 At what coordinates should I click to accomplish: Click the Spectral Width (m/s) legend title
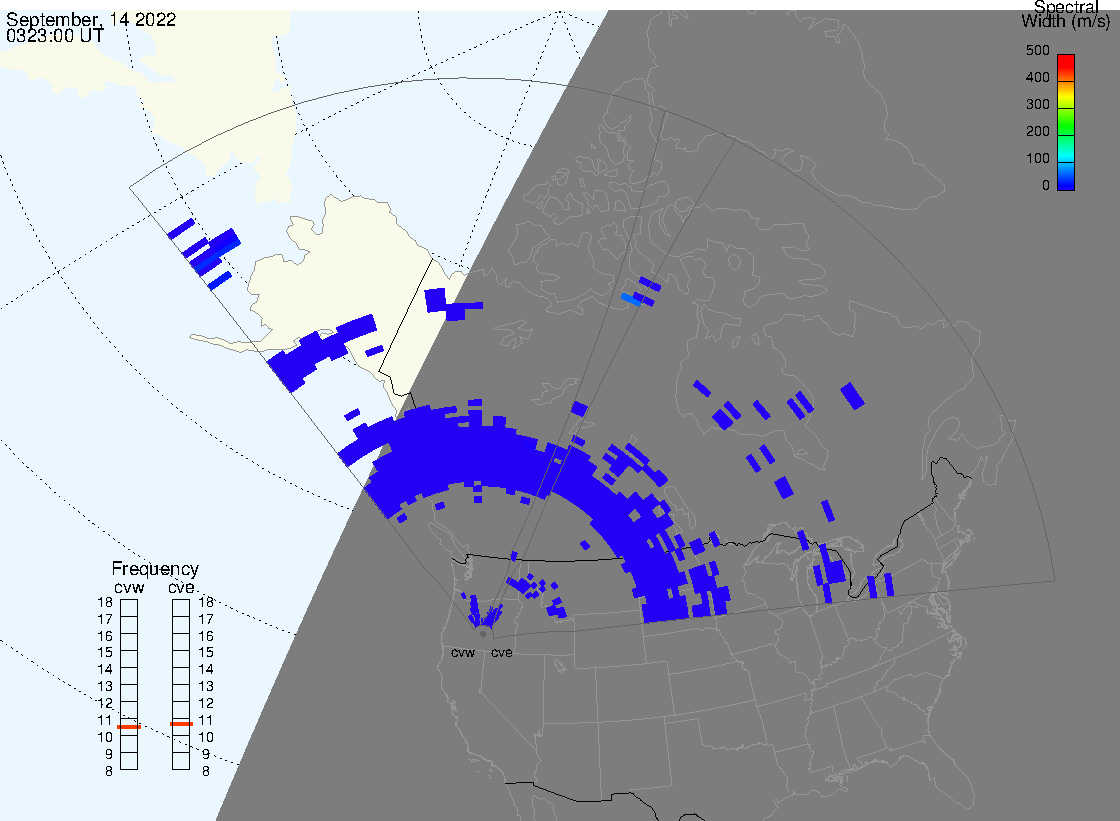coord(1066,14)
